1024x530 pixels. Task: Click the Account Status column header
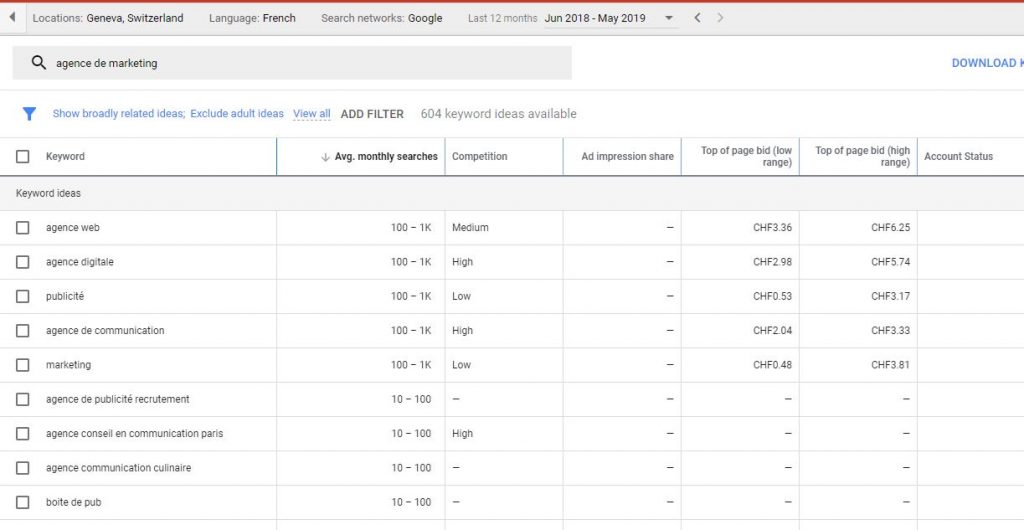click(x=958, y=157)
